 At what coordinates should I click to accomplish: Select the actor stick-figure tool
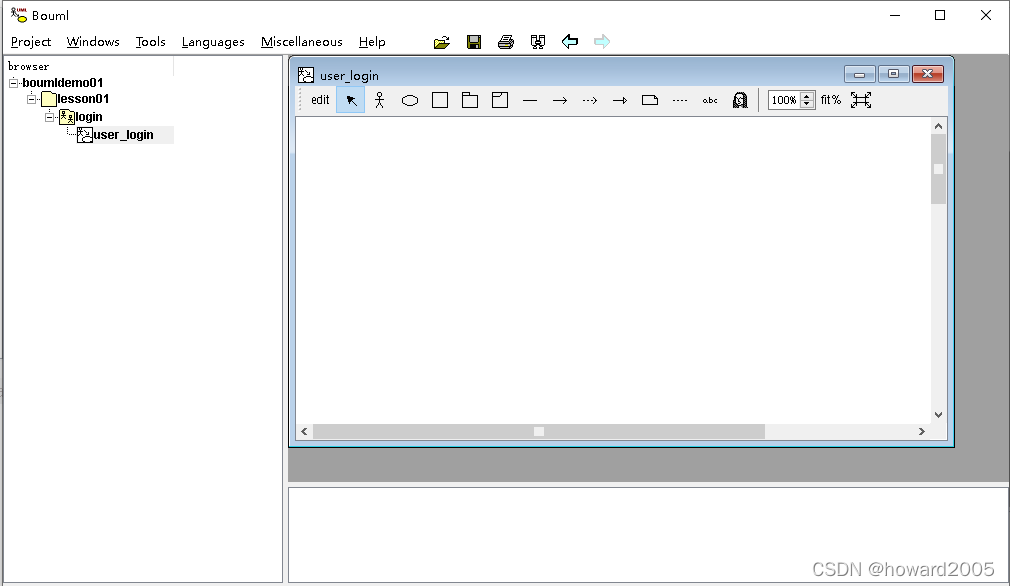tap(379, 100)
